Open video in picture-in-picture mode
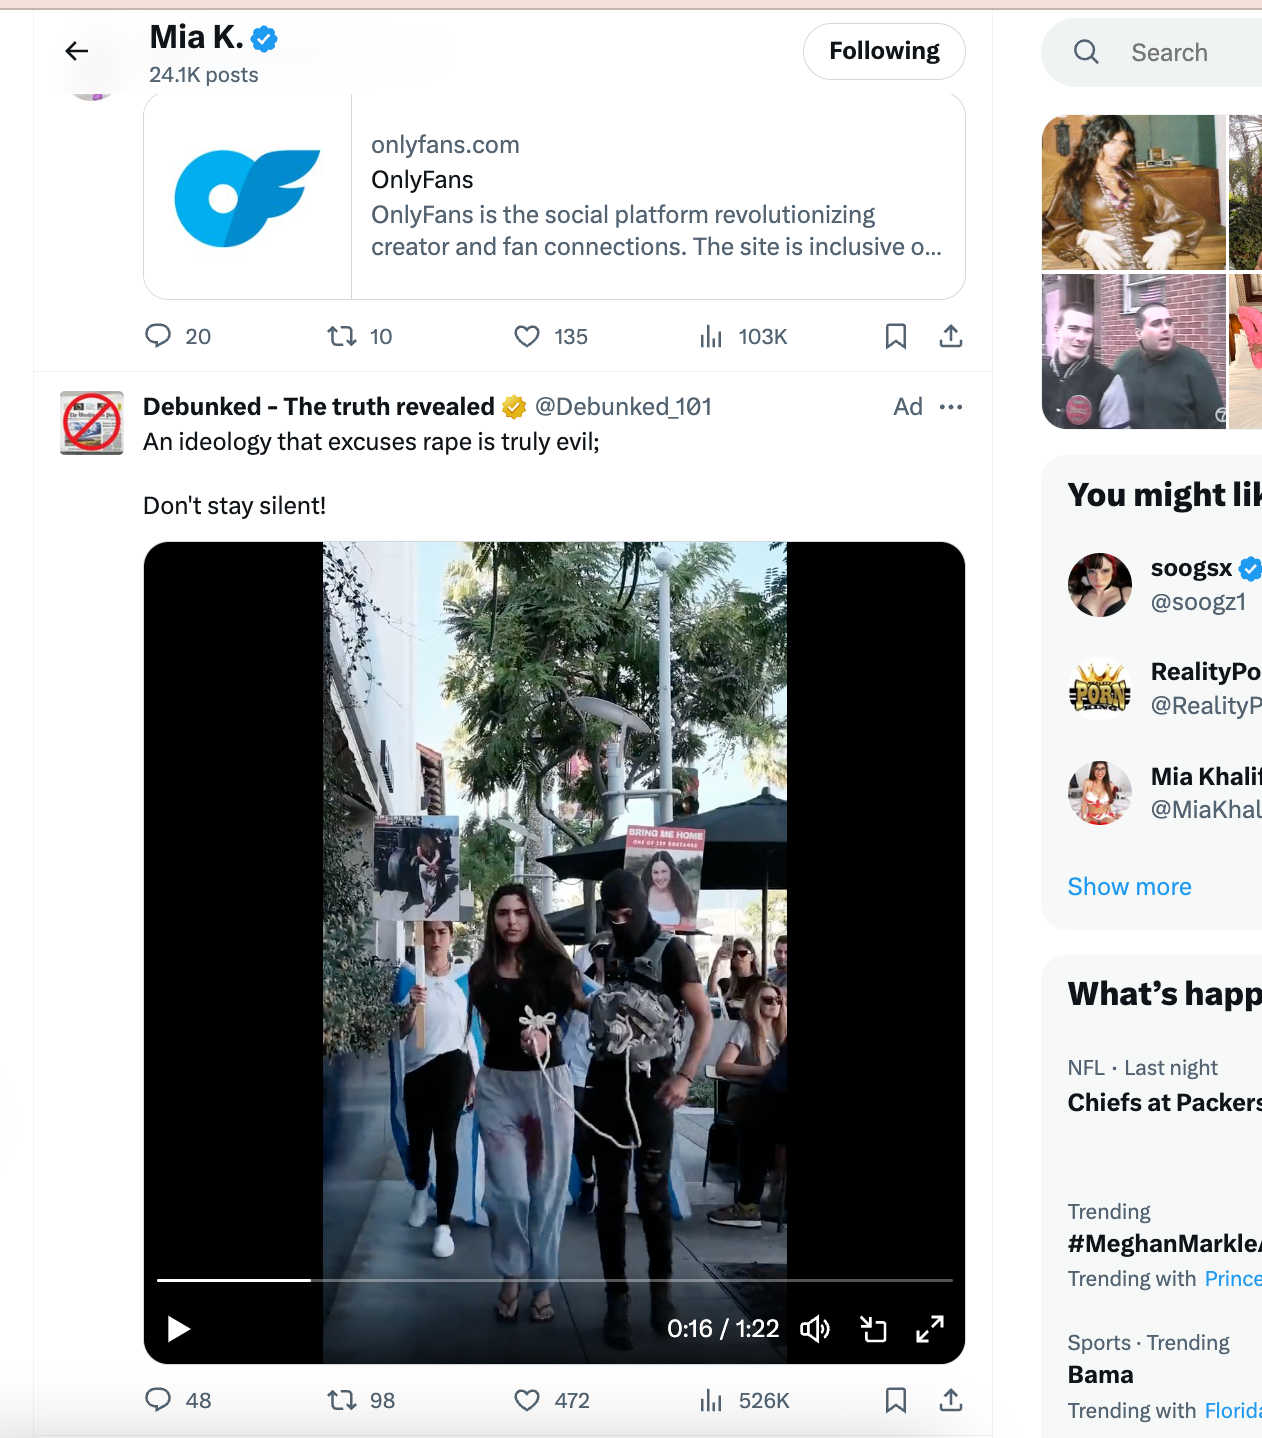This screenshot has width=1262, height=1438. pos(873,1328)
